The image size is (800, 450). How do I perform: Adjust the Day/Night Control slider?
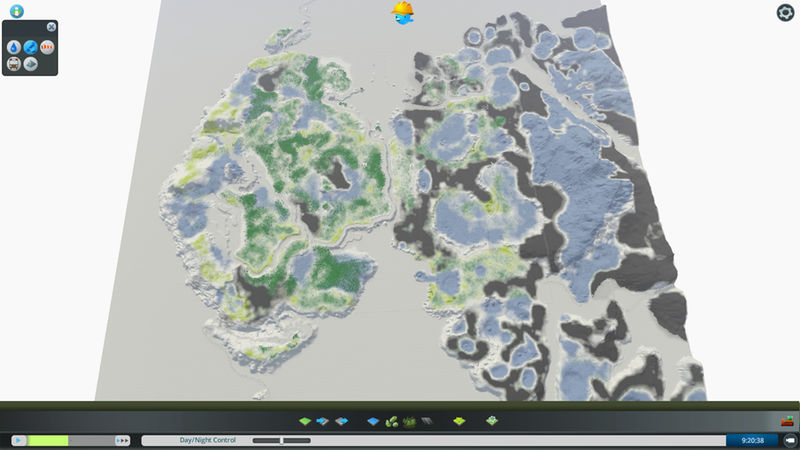pyautogui.click(x=282, y=440)
